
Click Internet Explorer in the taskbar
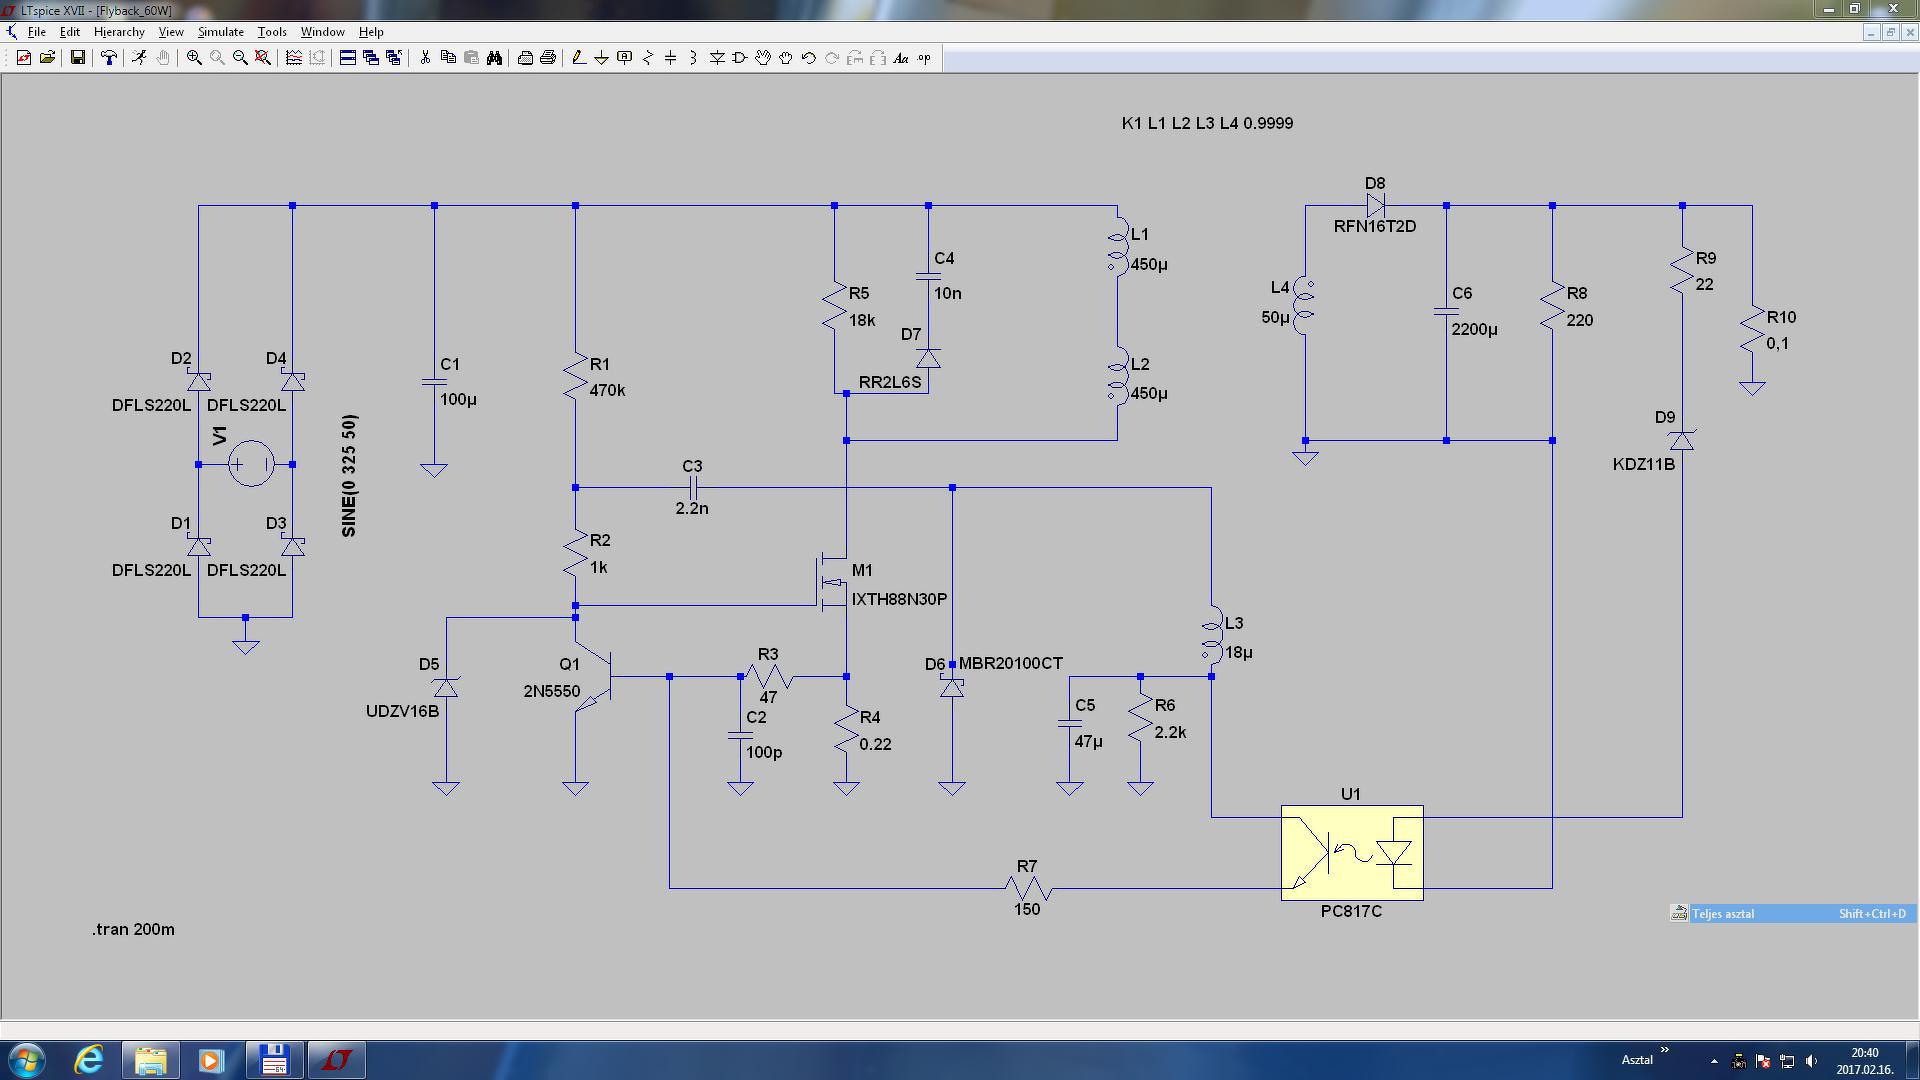click(89, 1059)
